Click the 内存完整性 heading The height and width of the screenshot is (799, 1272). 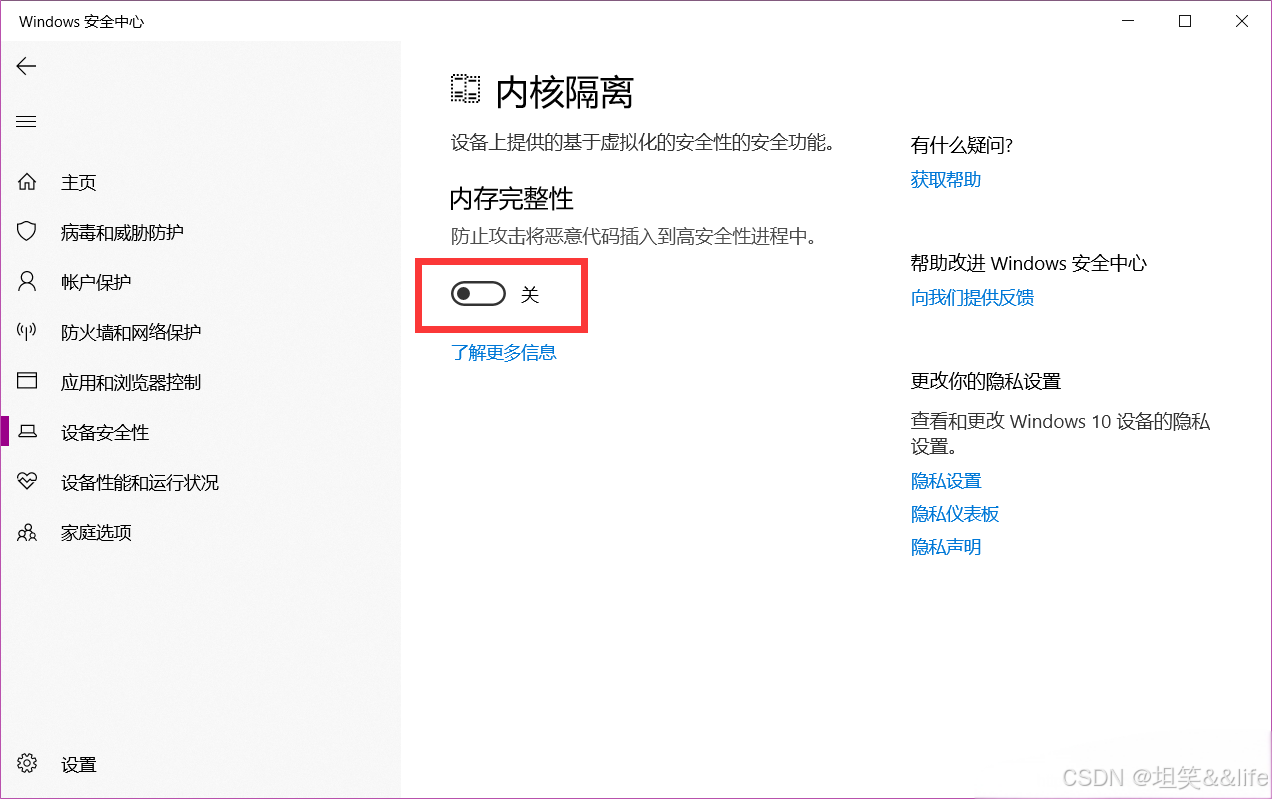click(512, 199)
